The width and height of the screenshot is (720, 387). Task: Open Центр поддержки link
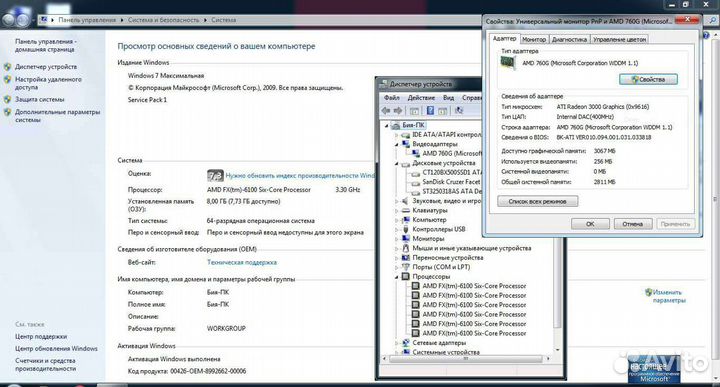[x=41, y=337]
